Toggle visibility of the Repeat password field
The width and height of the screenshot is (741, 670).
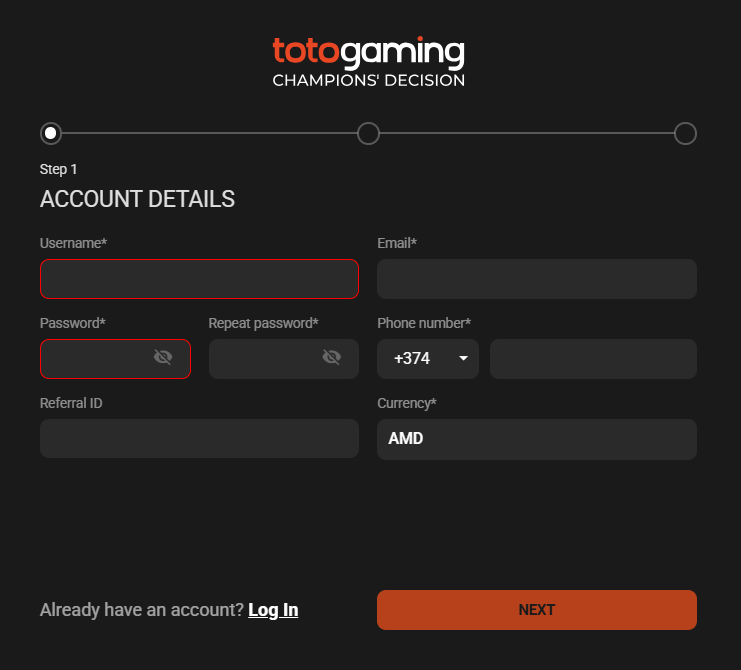point(332,358)
